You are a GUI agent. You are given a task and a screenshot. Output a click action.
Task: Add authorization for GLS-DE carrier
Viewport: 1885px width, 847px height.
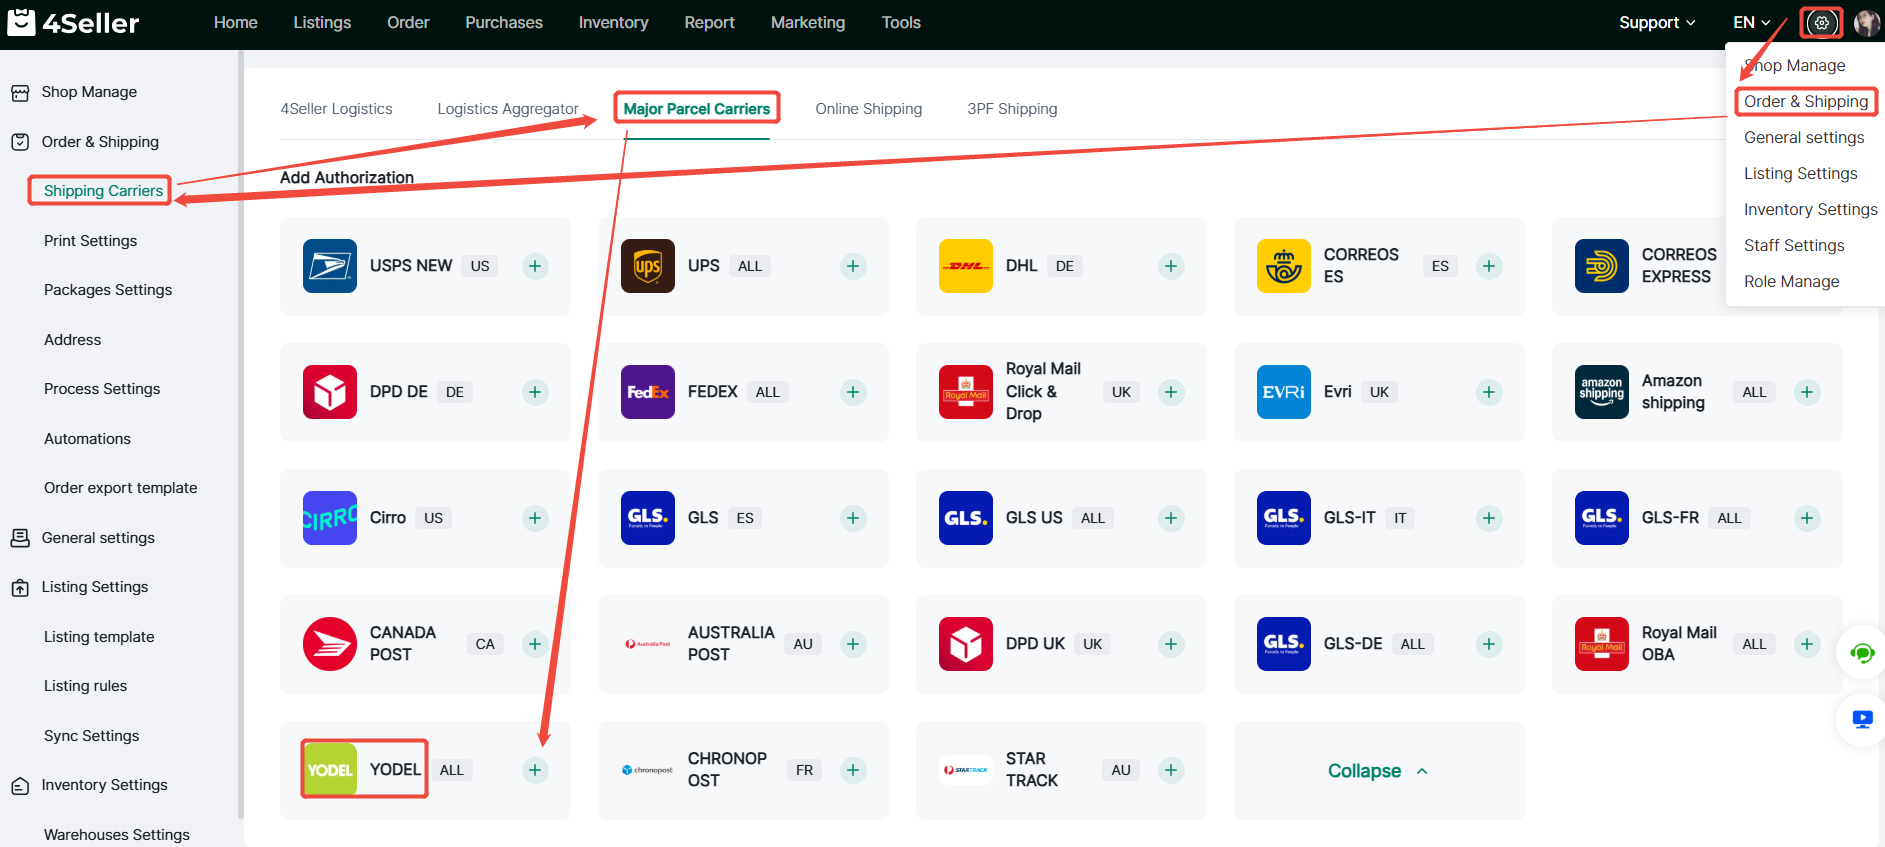(x=1489, y=644)
